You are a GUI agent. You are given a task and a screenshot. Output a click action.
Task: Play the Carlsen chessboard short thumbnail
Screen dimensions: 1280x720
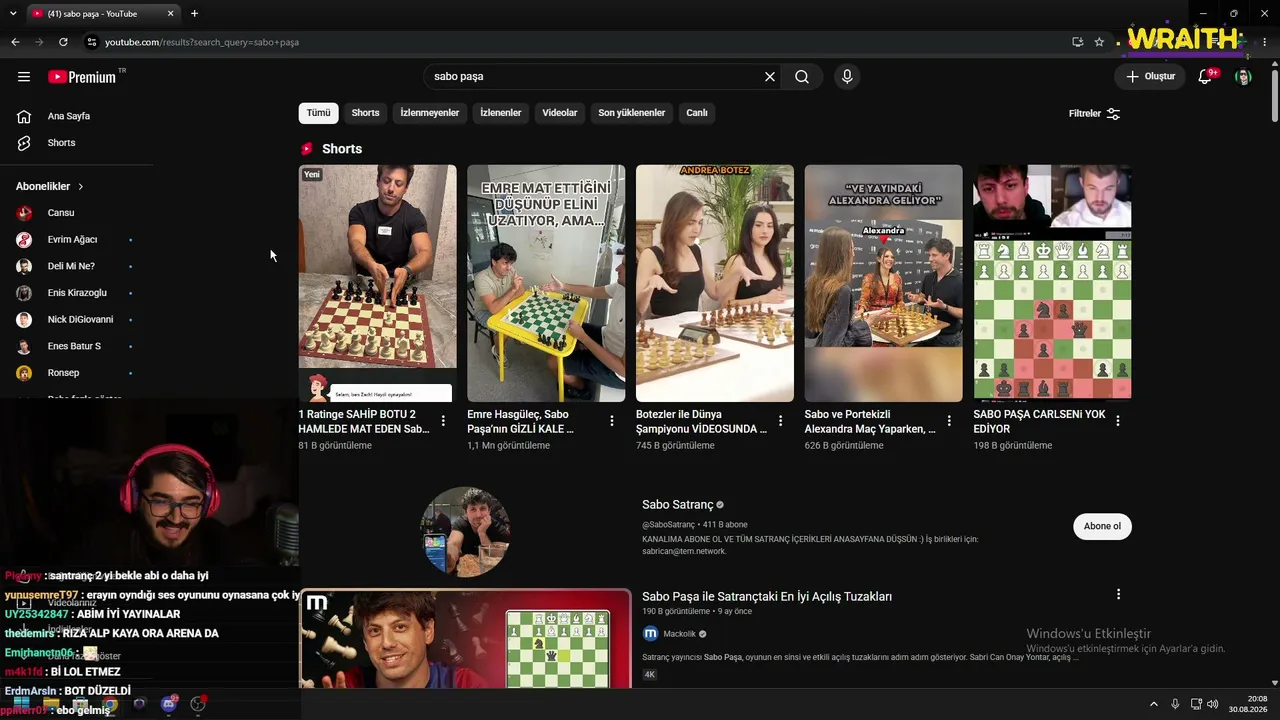(1052, 283)
